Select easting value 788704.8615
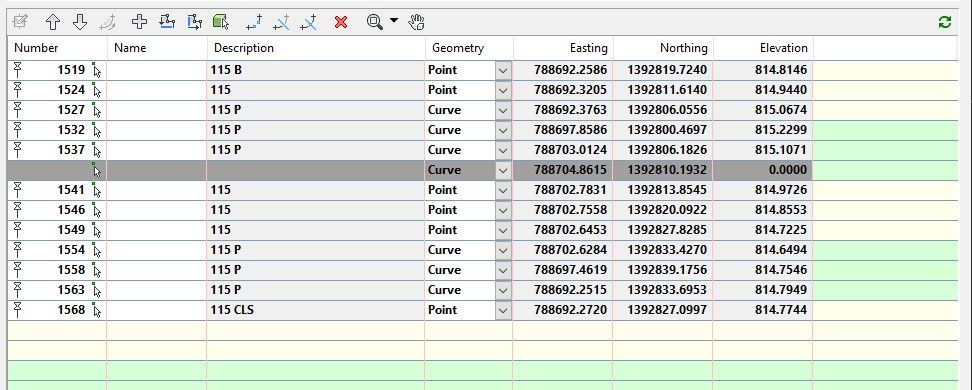This screenshot has width=972, height=390. 570,170
